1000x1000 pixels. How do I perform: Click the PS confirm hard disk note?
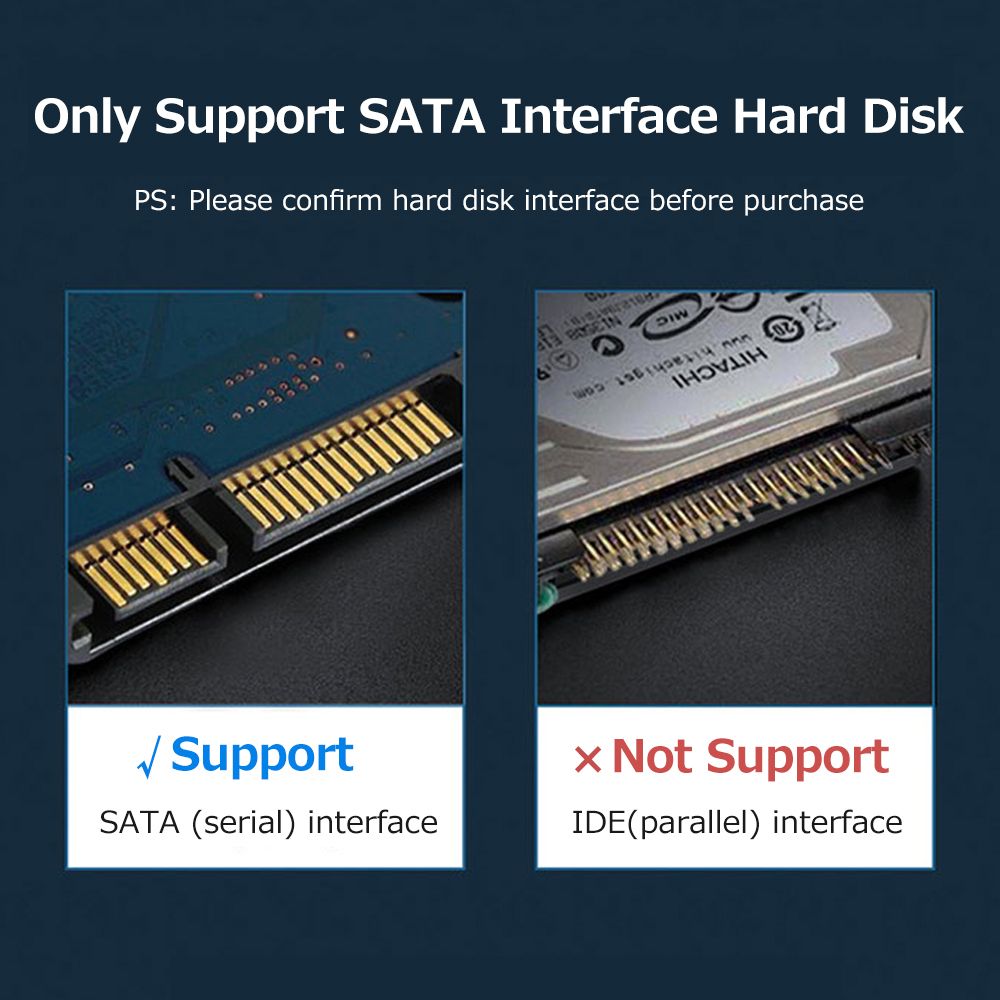(499, 200)
